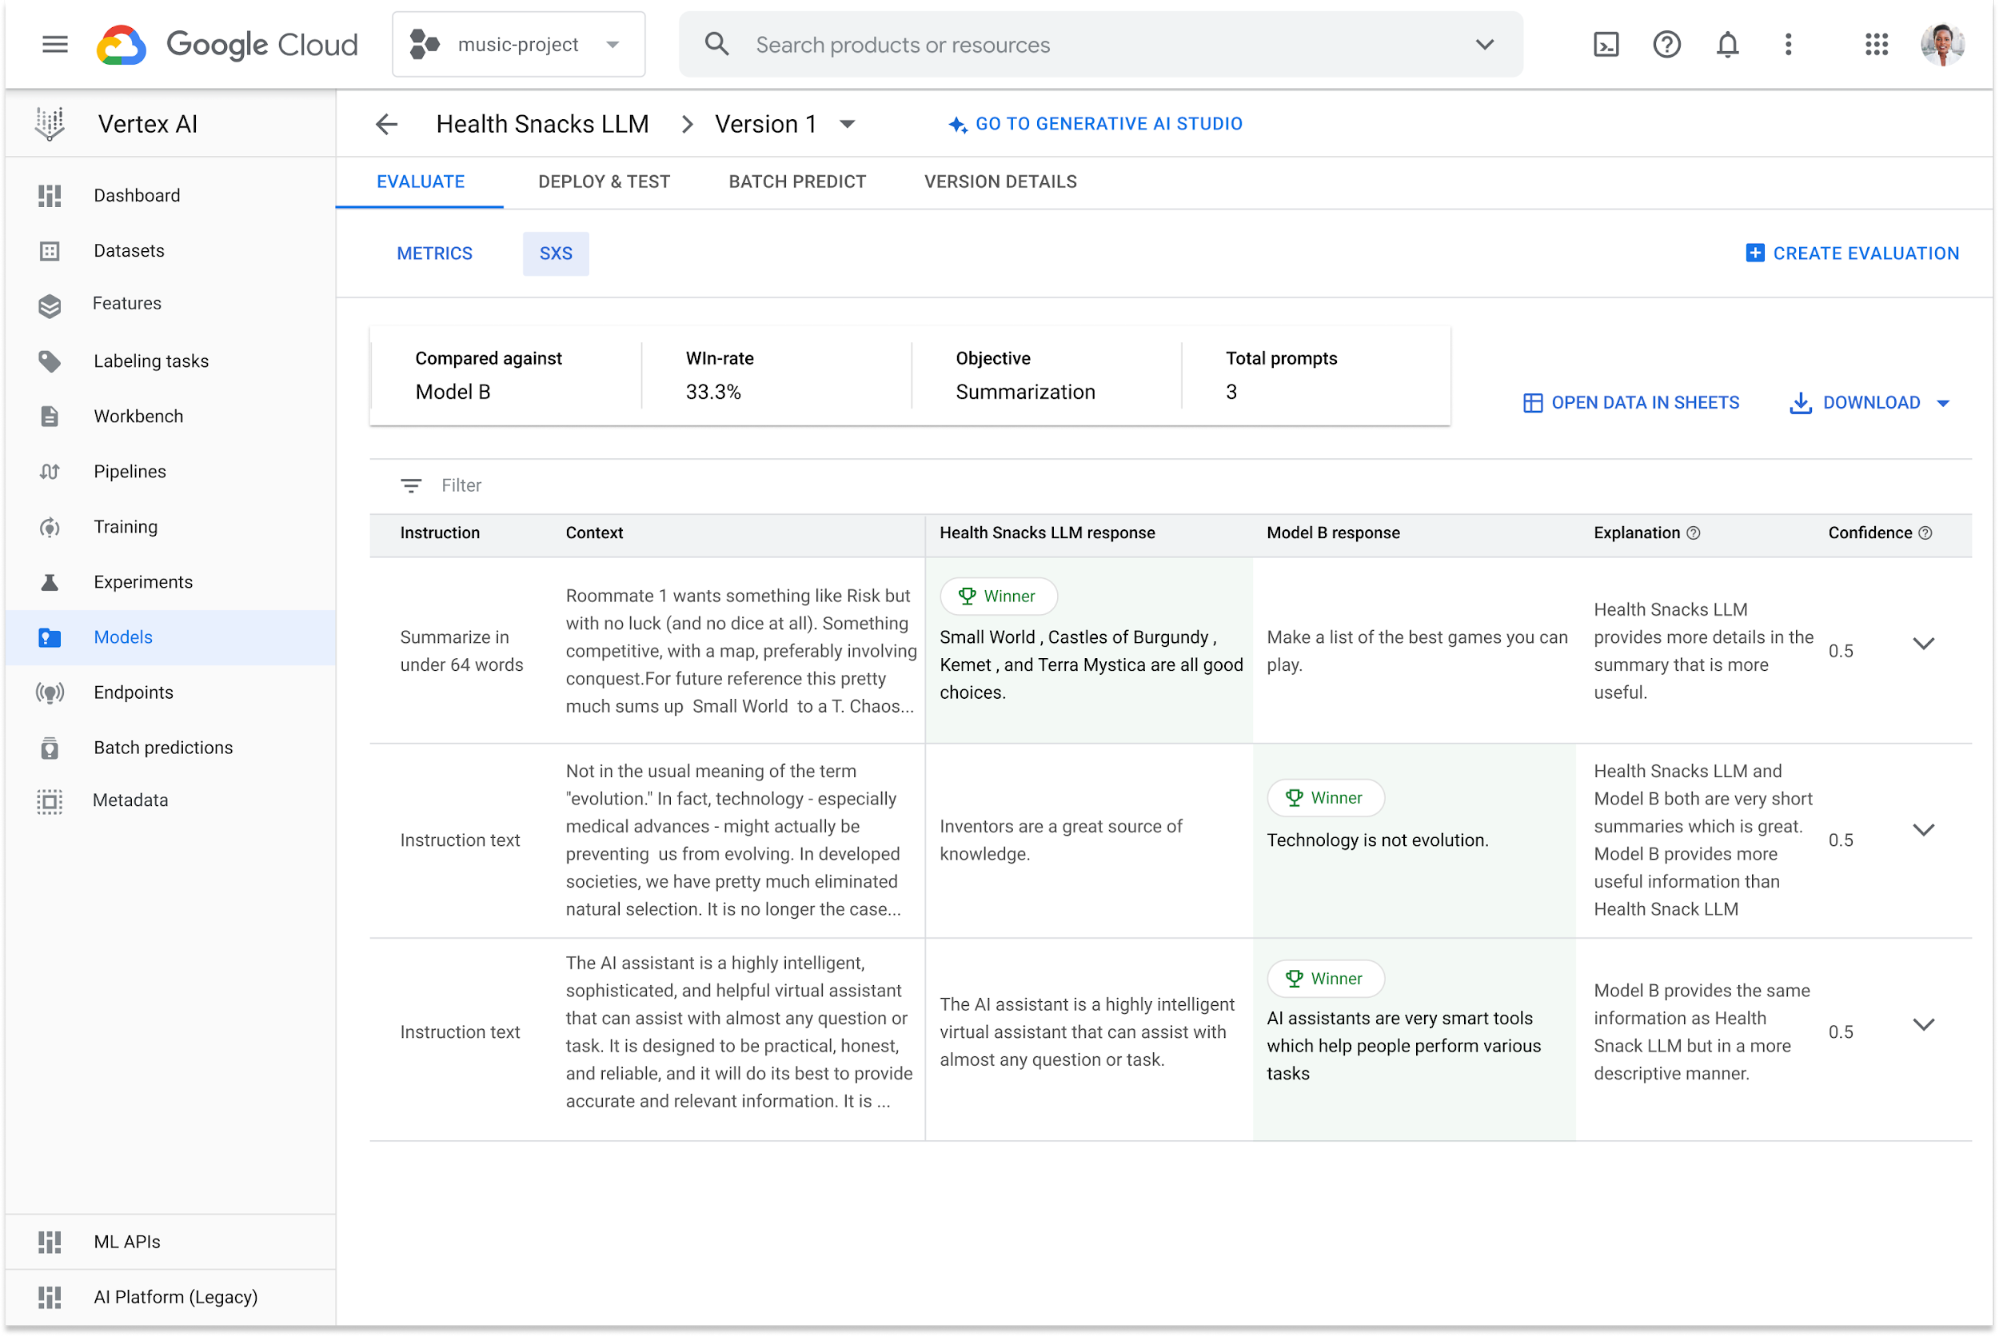Switch to the METRICS tab
1999x1337 pixels.
click(434, 254)
